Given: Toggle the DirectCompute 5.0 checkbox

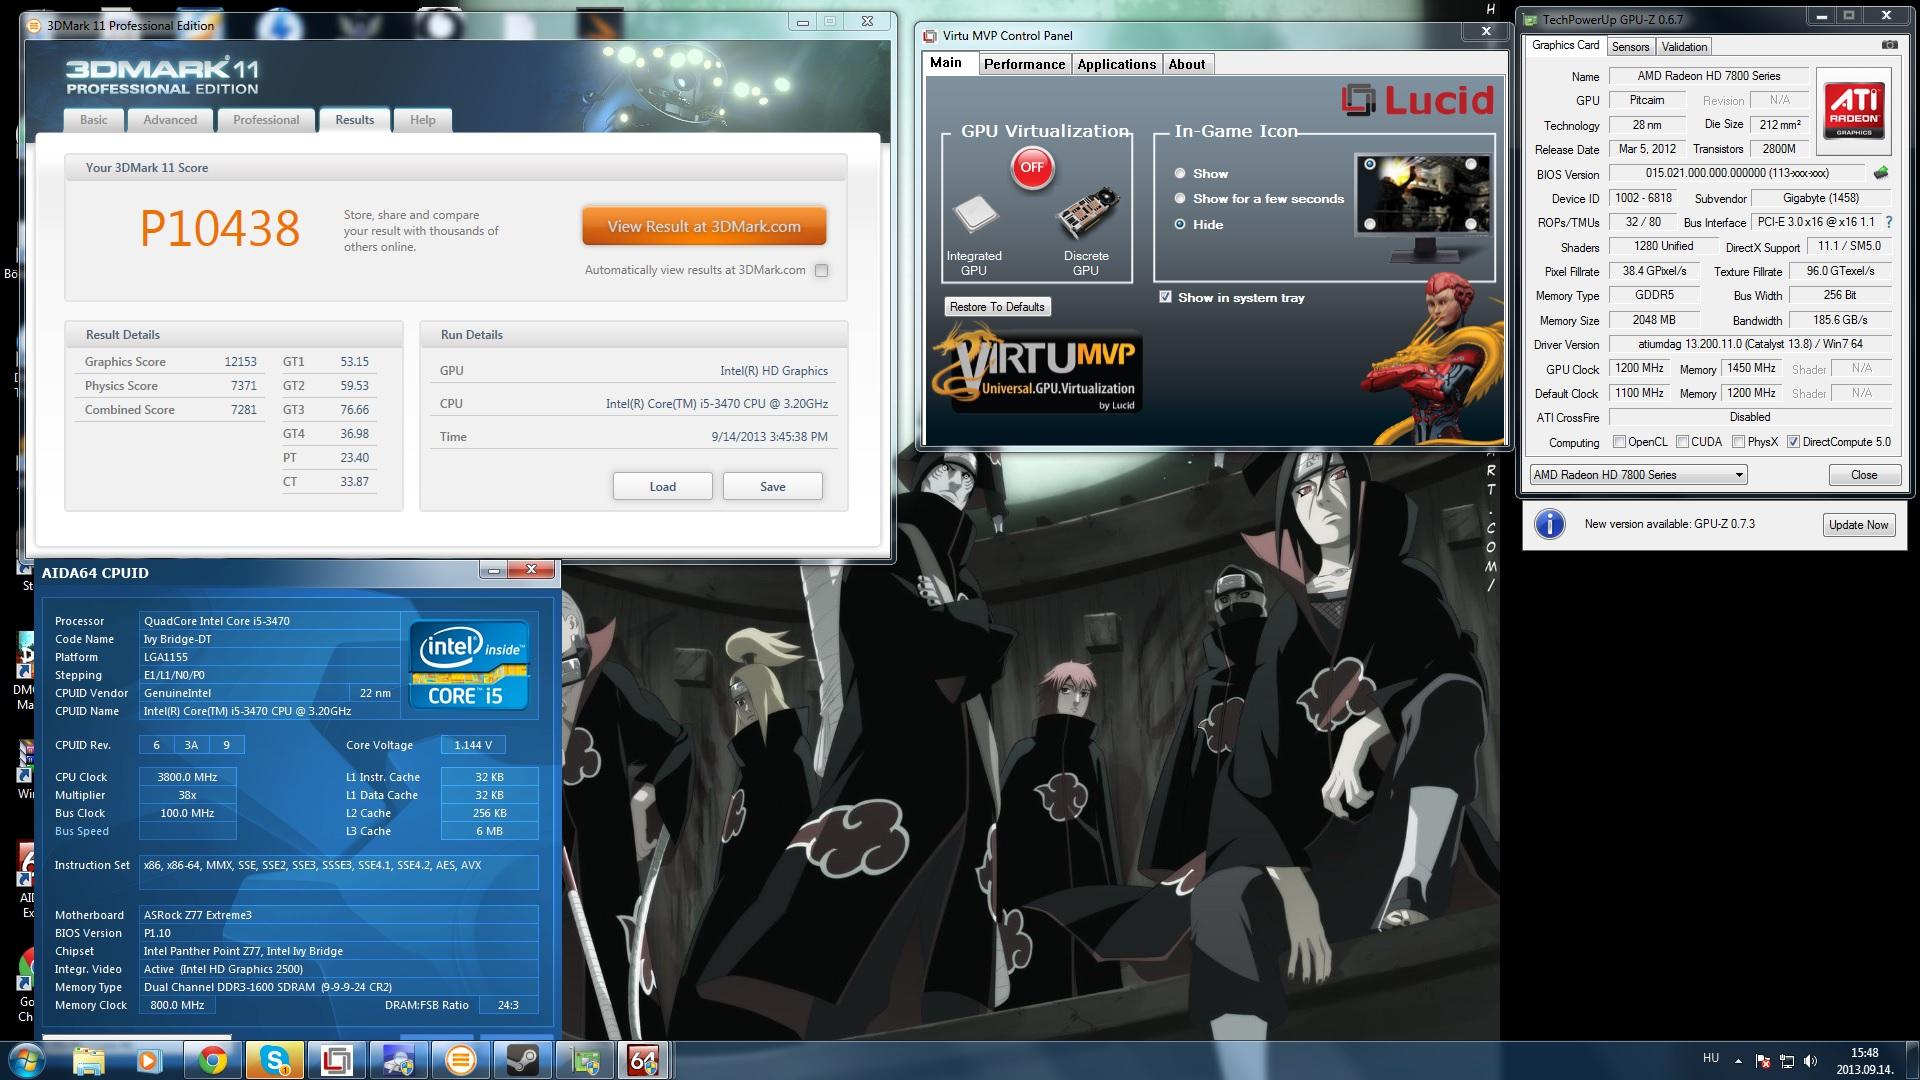Looking at the screenshot, I should click(x=1793, y=441).
